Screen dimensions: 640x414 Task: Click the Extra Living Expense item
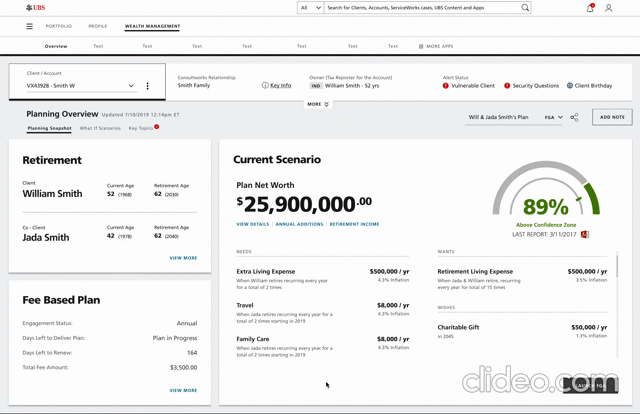pos(322,279)
